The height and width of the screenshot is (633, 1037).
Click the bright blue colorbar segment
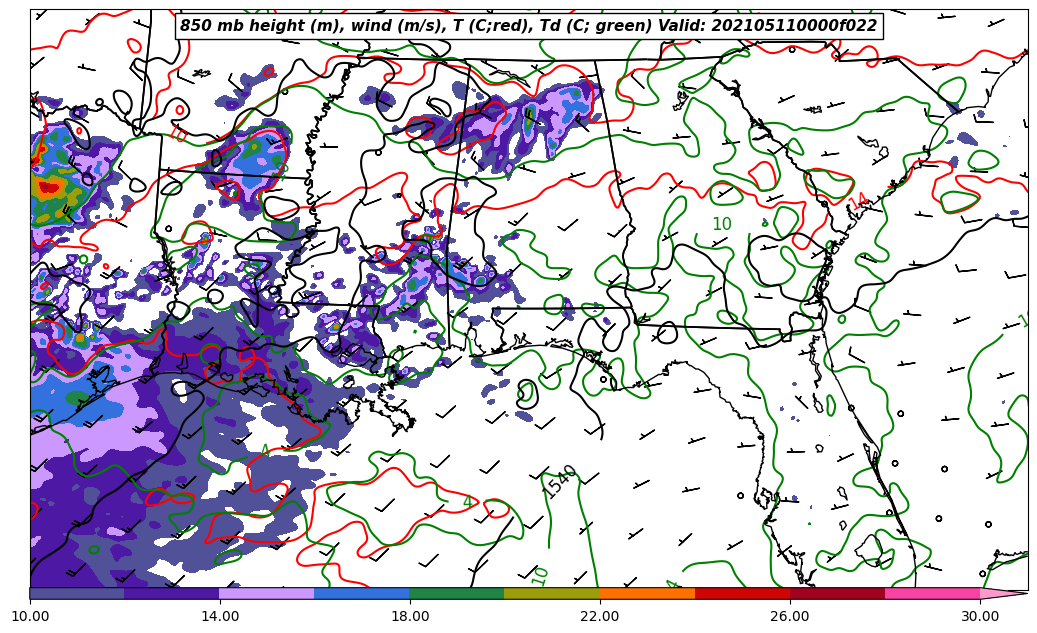coord(362,593)
